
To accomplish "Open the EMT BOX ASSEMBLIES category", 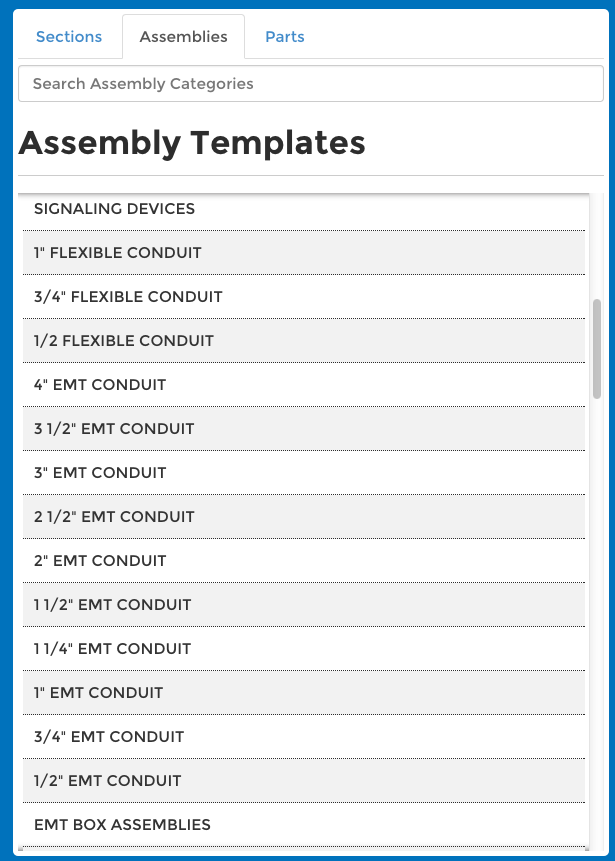I will pyautogui.click(x=303, y=825).
